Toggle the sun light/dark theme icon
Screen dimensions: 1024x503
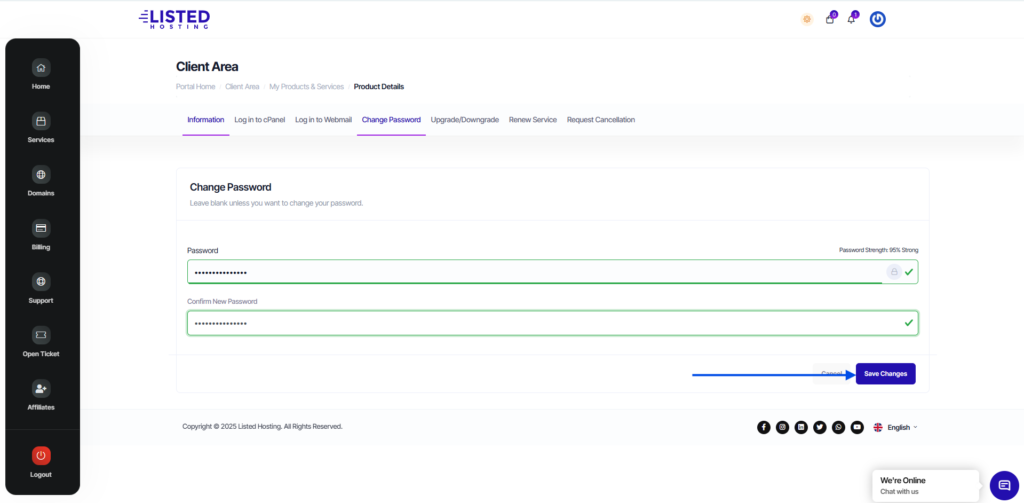[807, 19]
